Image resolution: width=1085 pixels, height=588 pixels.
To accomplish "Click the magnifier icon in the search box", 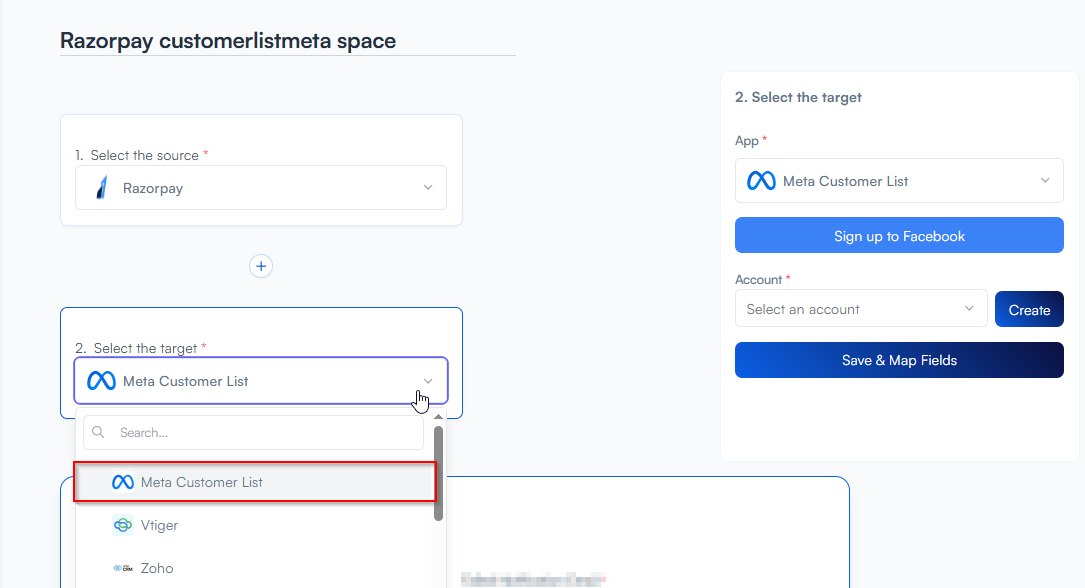I will 98,433.
